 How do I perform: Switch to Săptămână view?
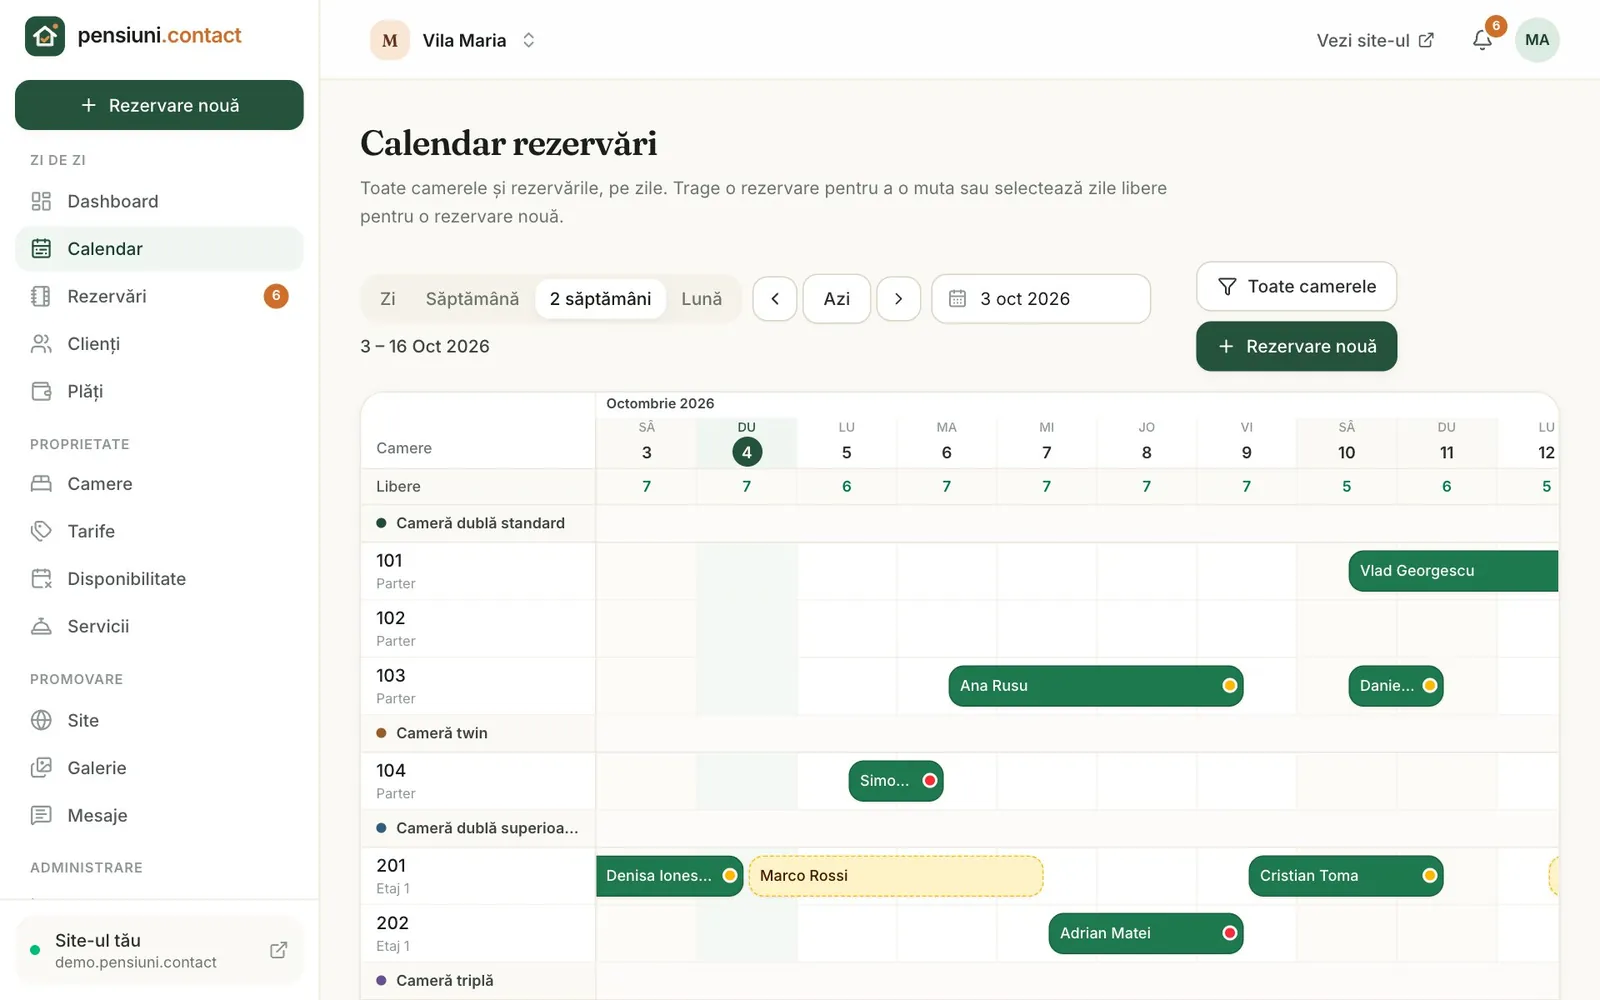click(472, 299)
